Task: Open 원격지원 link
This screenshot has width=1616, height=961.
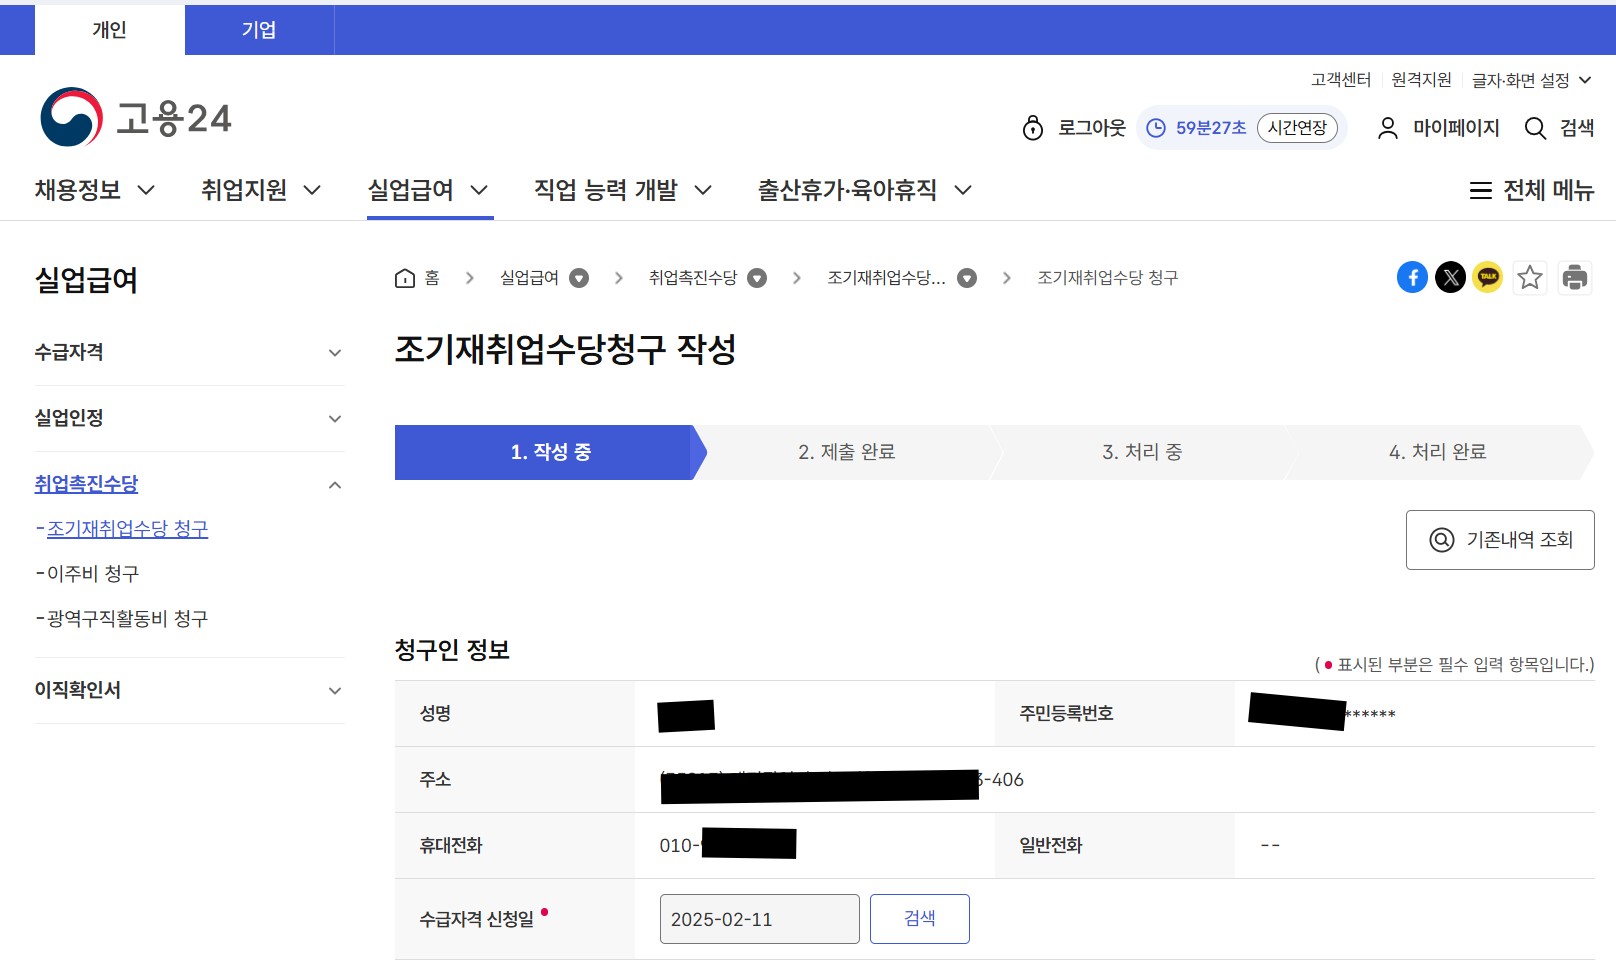Action: (1421, 80)
